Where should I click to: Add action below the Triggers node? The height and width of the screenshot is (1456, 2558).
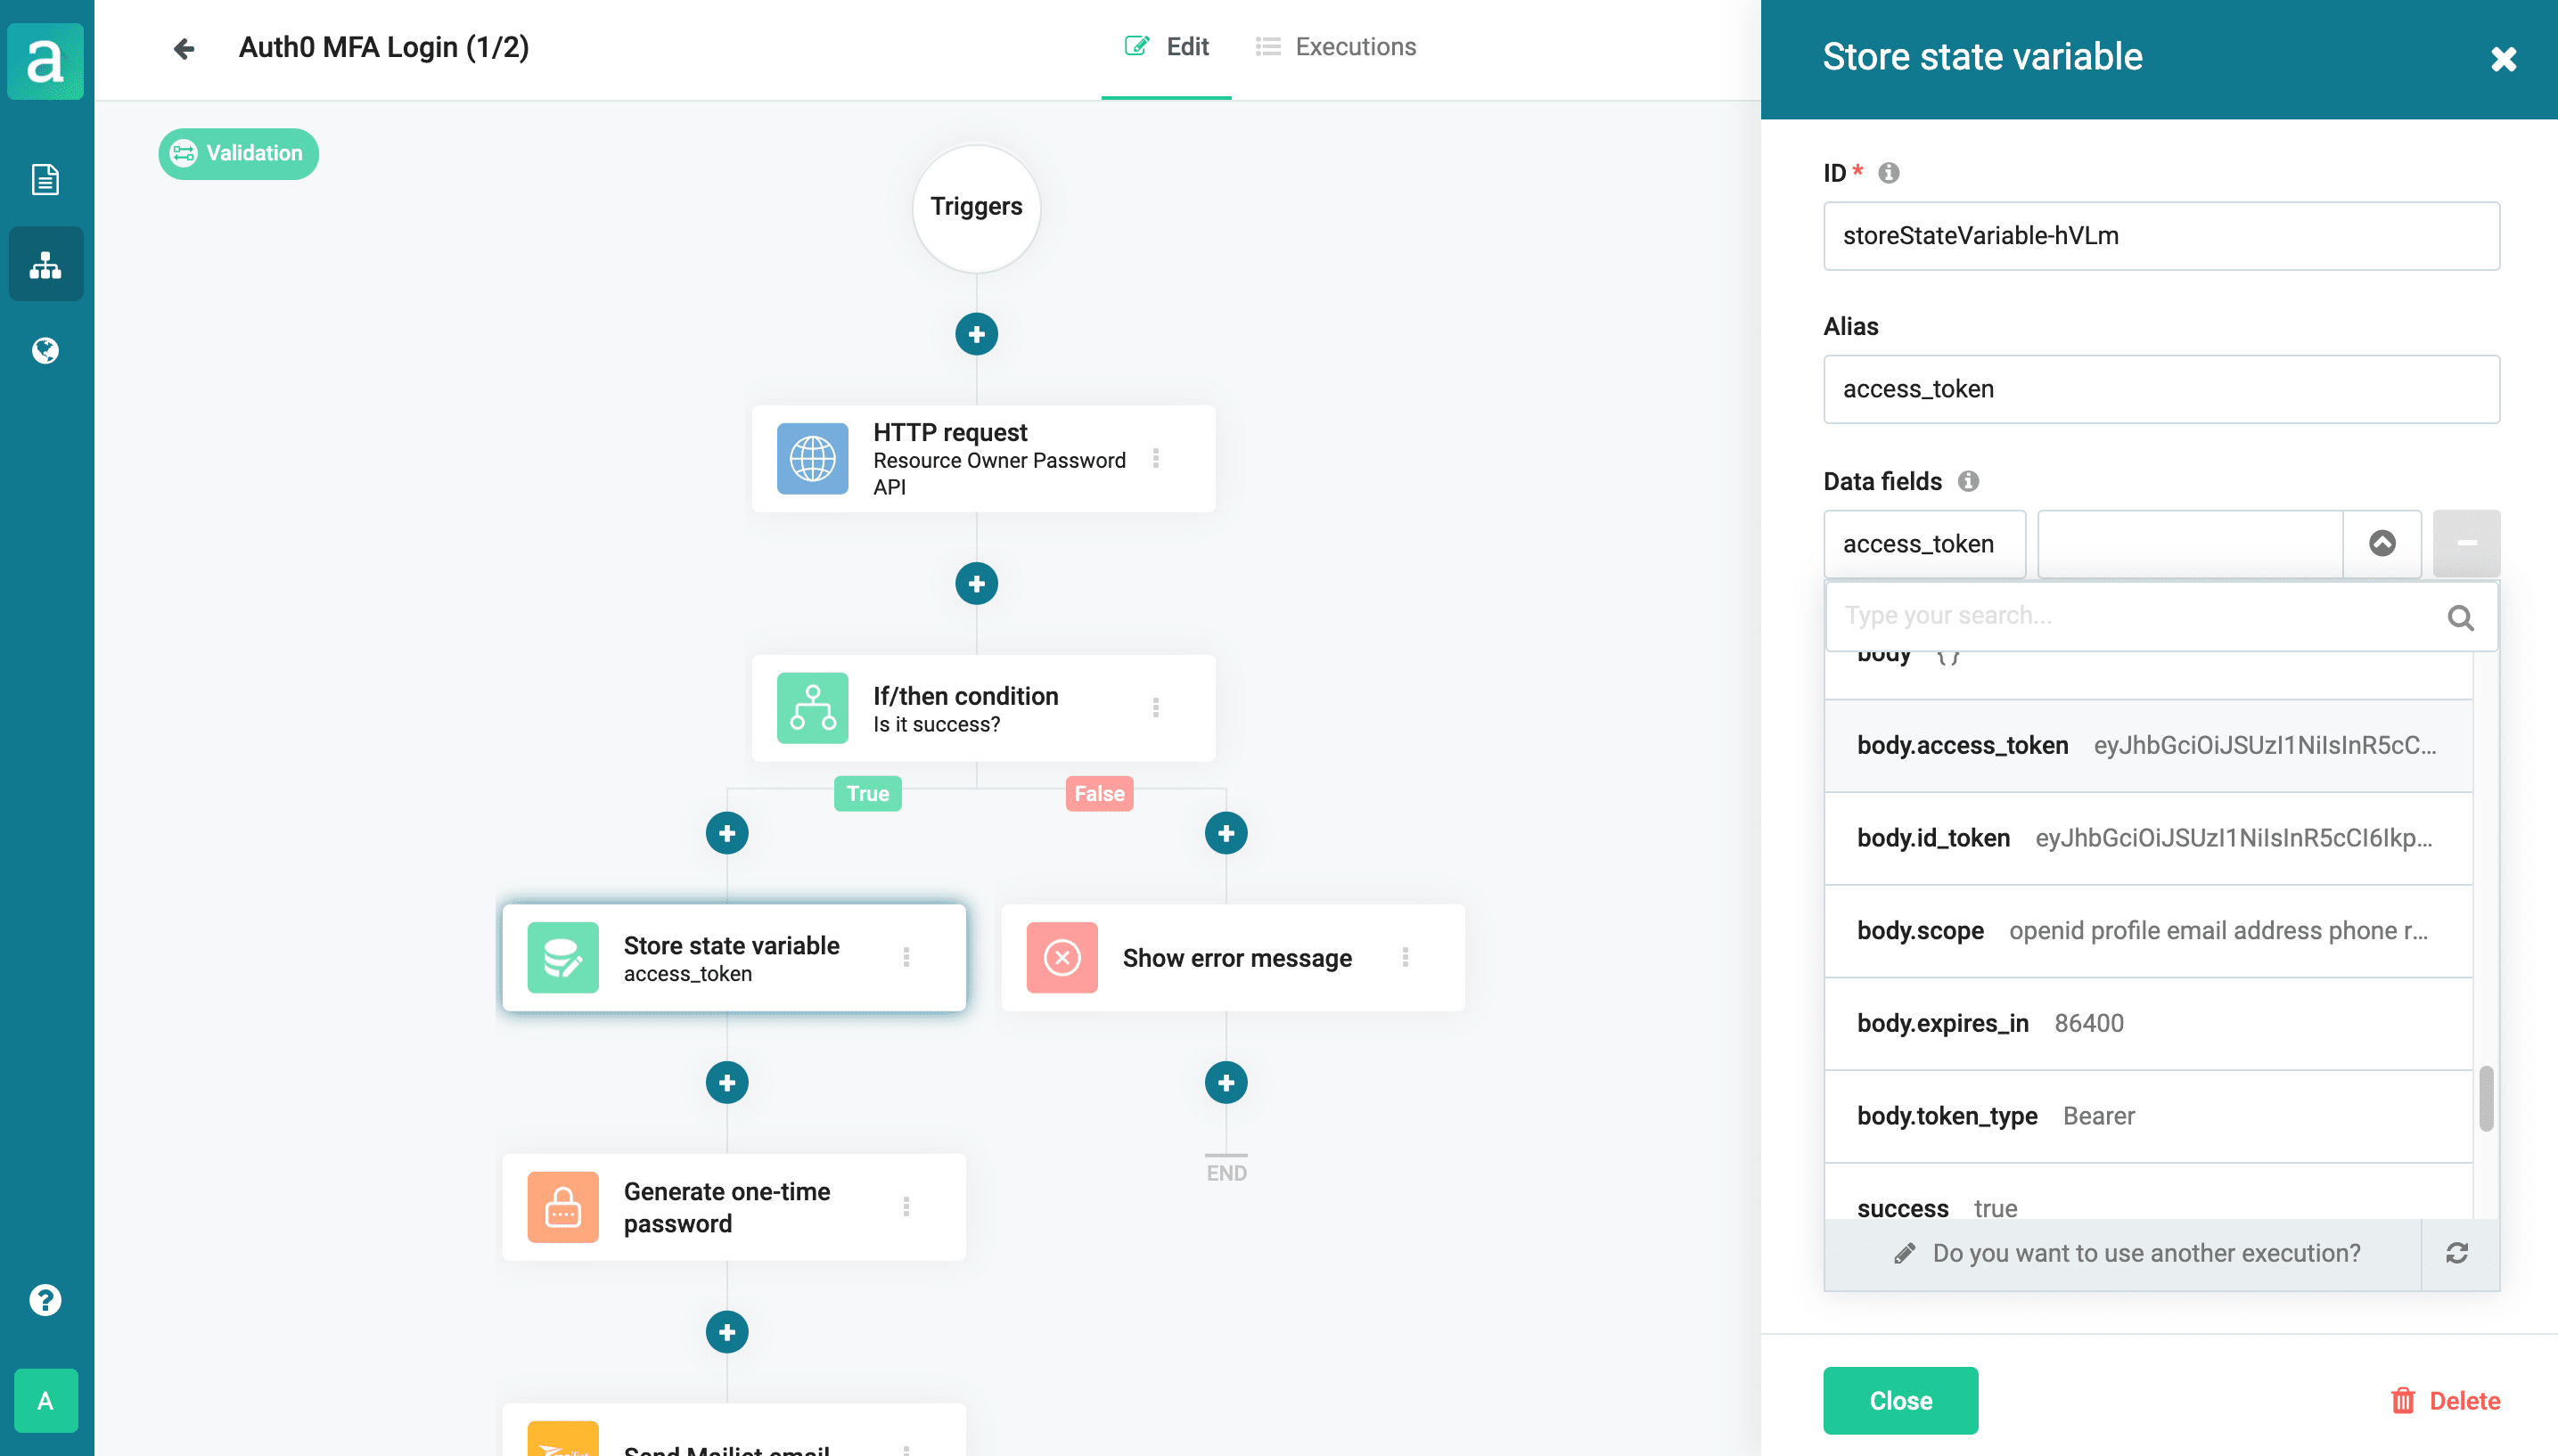pos(977,334)
